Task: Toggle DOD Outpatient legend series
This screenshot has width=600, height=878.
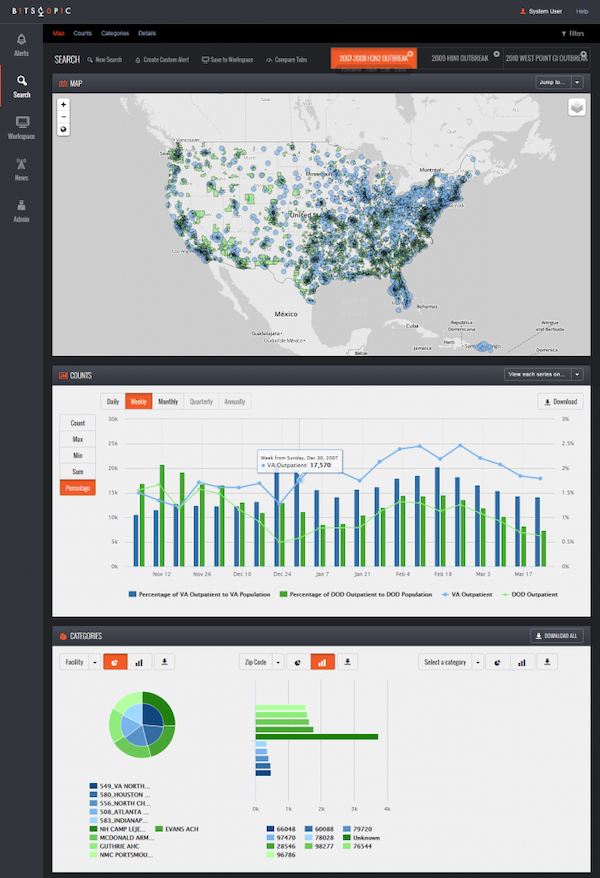Action: click(x=529, y=594)
